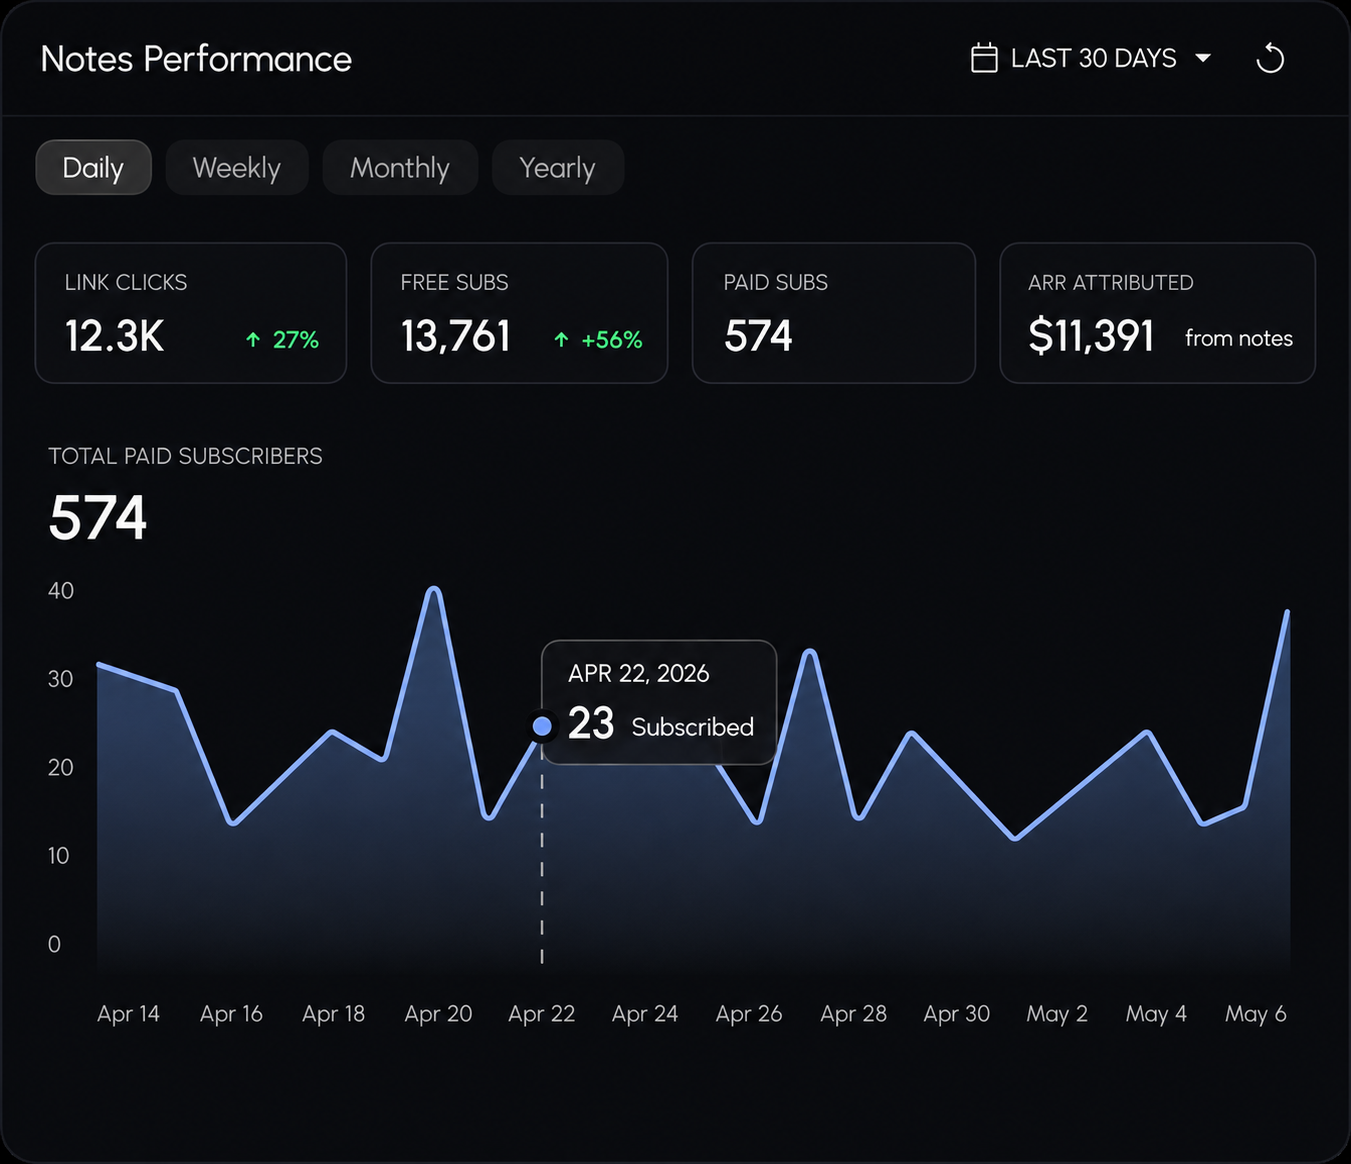Switch to the Yearly tab
Screen dimensions: 1351x1164
pos(558,167)
